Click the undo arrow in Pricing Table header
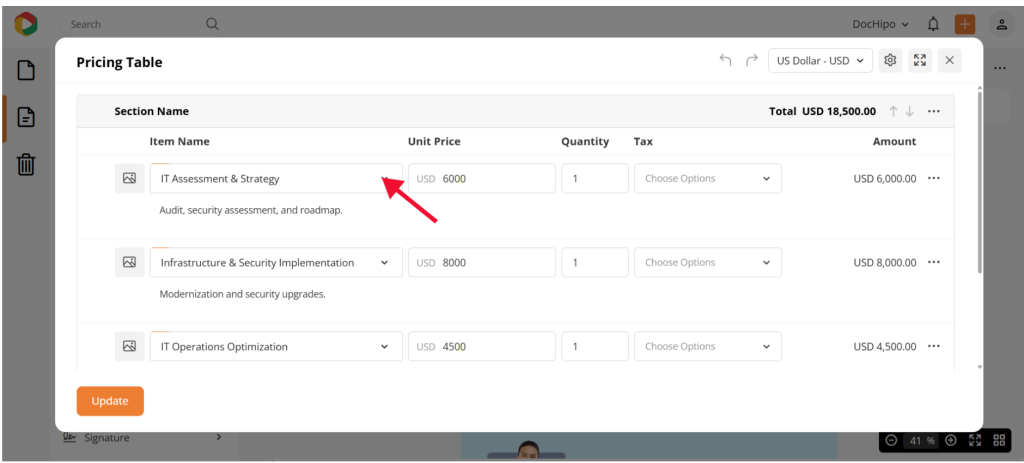 coord(725,61)
